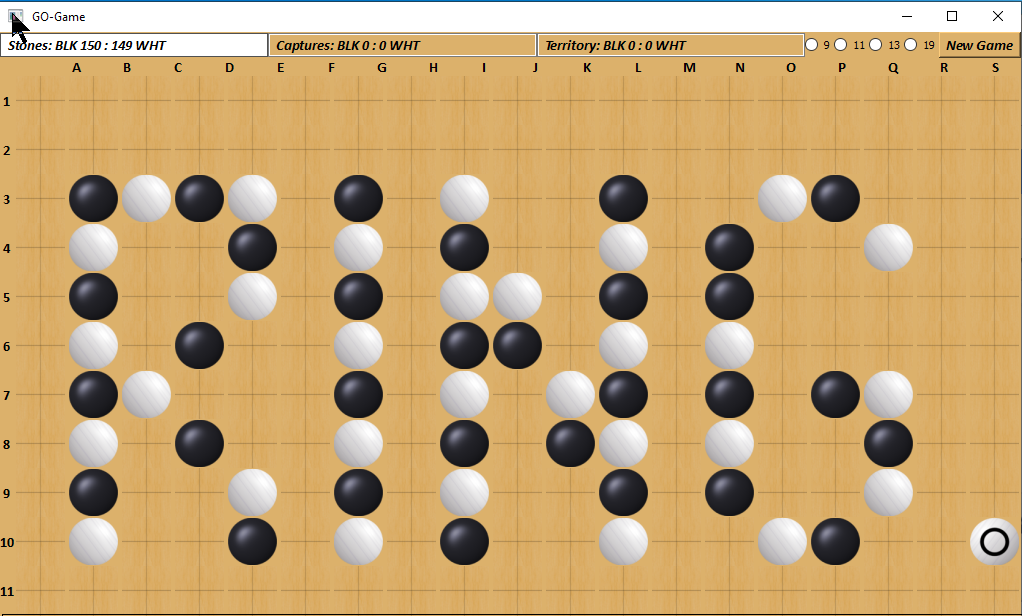Choose the 13 board size option
This screenshot has height=616, width=1022.
[x=876, y=45]
